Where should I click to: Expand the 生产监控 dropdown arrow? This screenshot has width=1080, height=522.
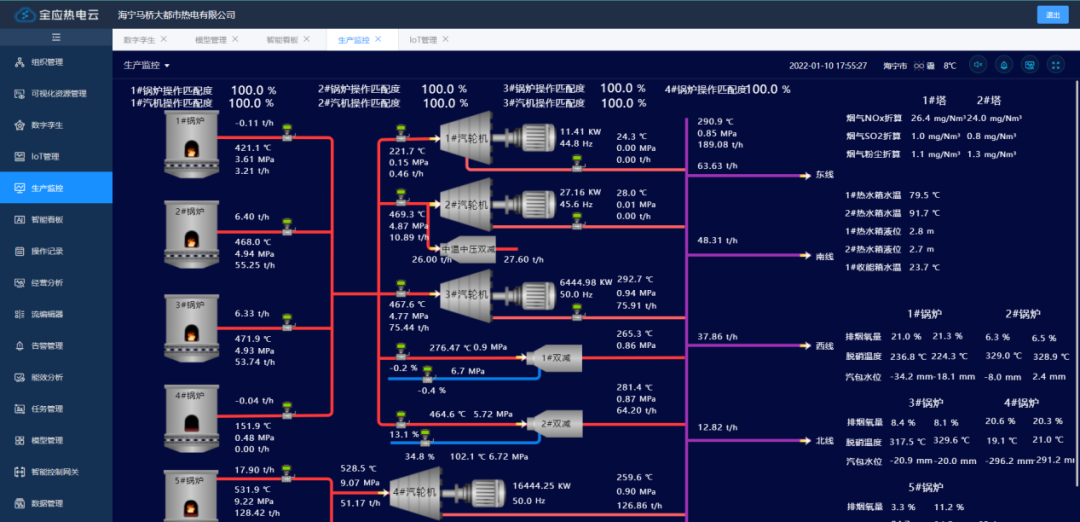click(167, 66)
